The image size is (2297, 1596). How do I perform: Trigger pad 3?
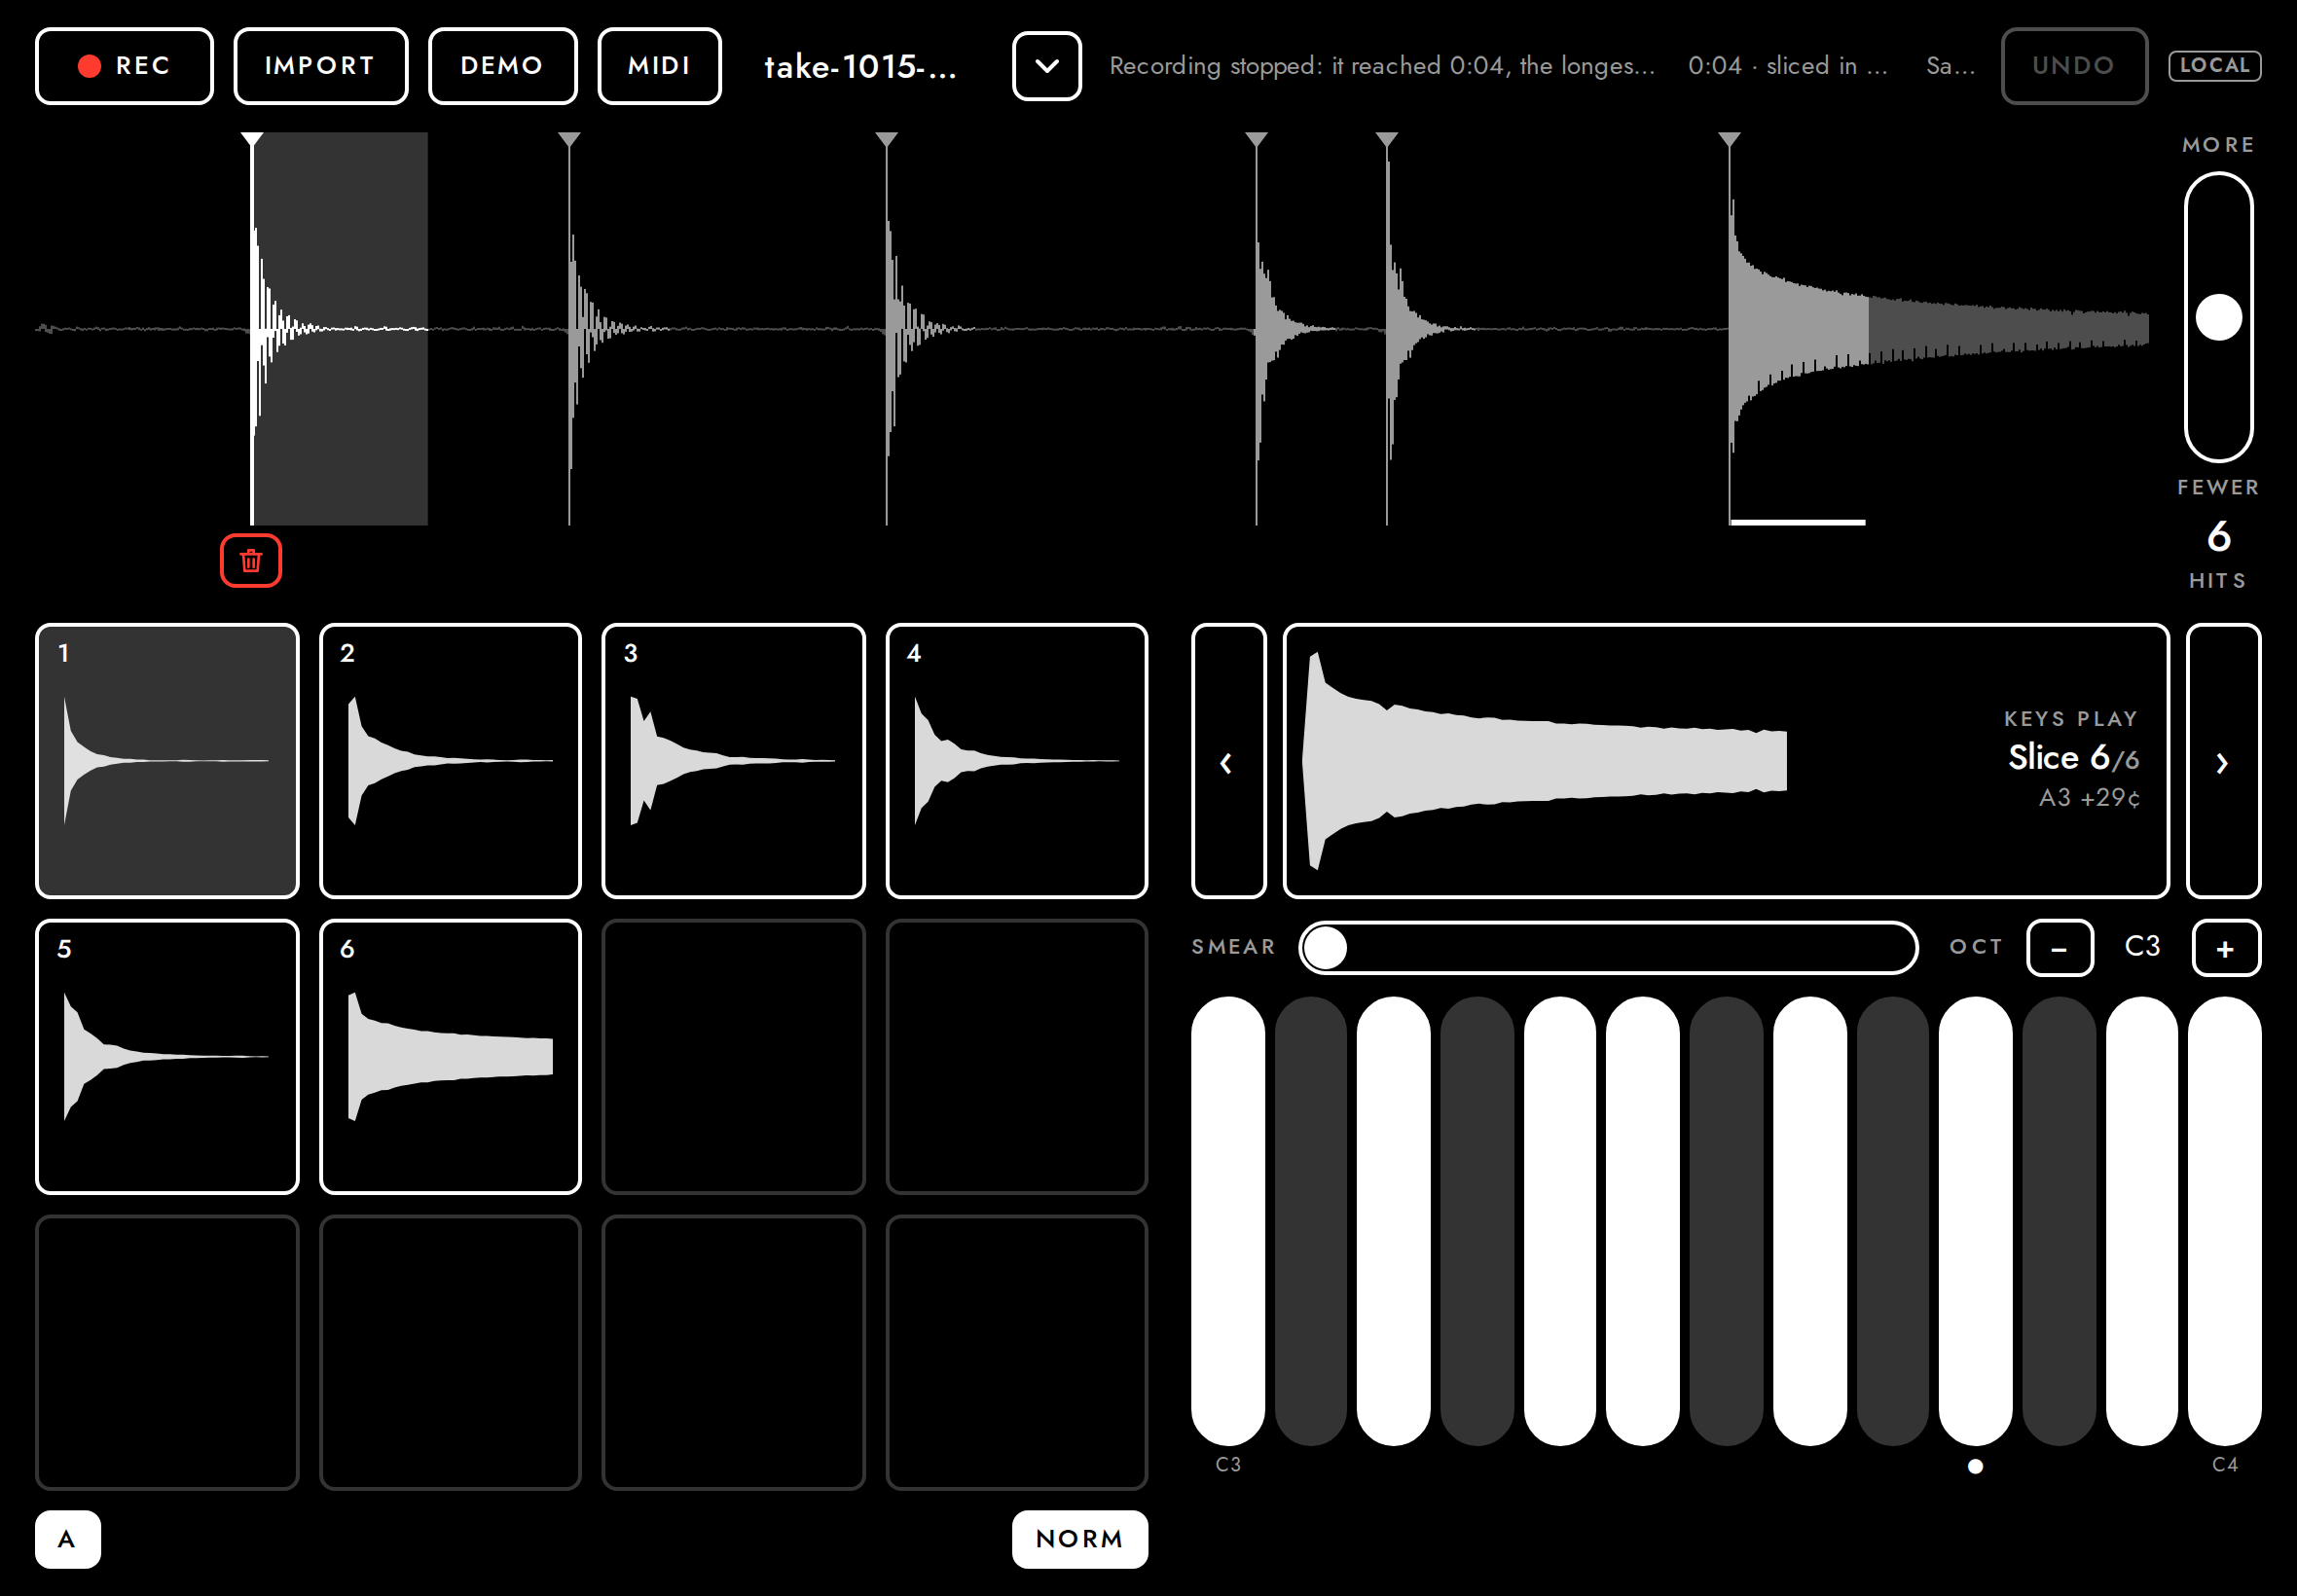[733, 761]
